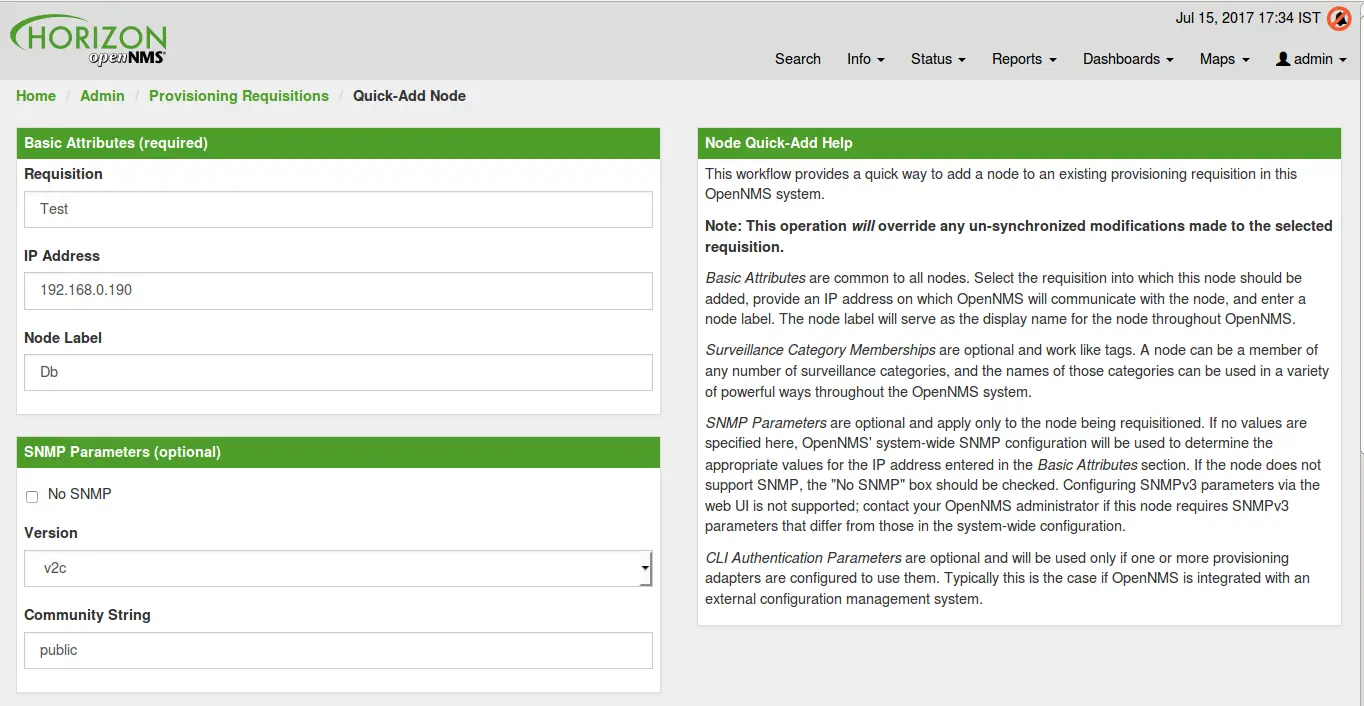Click the 'SNMP Parameters (optional)' panel header
The height and width of the screenshot is (706, 1364).
tap(338, 452)
